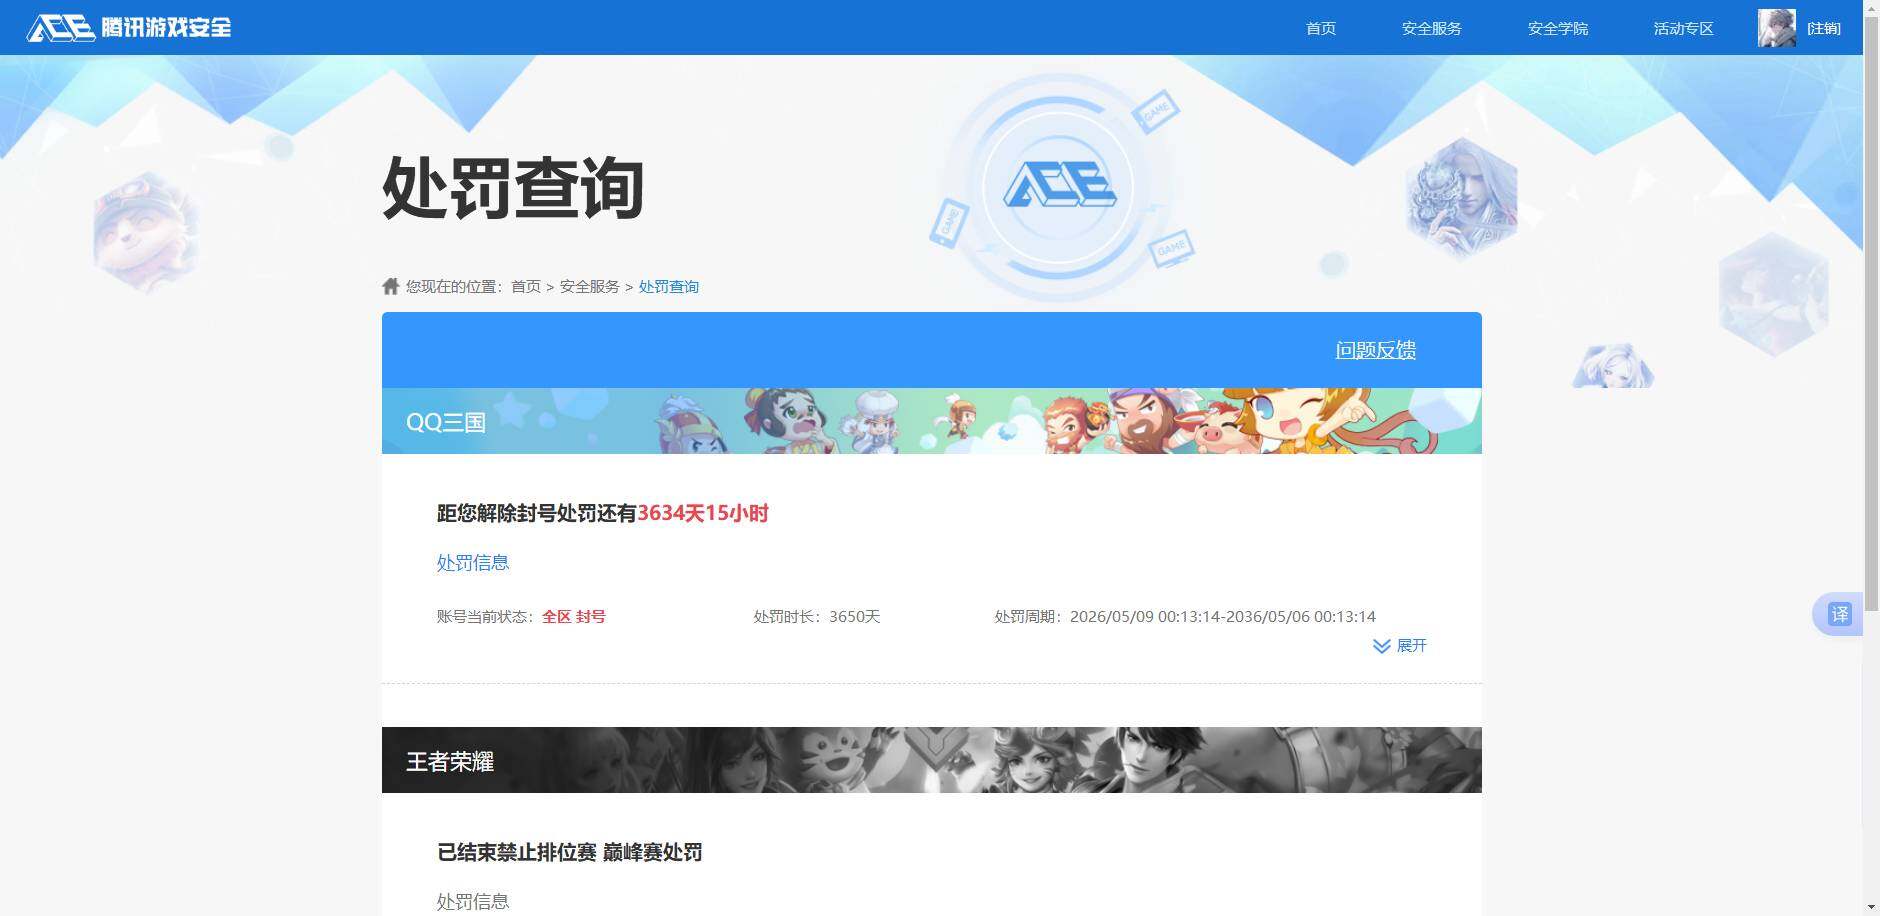Open the 安全学院 nav menu
The height and width of the screenshot is (916, 1880).
point(1558,28)
